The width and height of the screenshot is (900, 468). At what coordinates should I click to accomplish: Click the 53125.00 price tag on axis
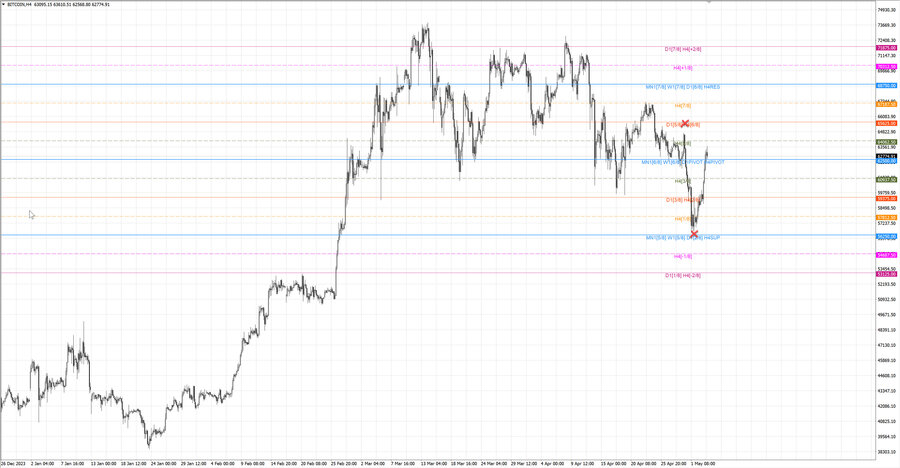click(x=887, y=274)
